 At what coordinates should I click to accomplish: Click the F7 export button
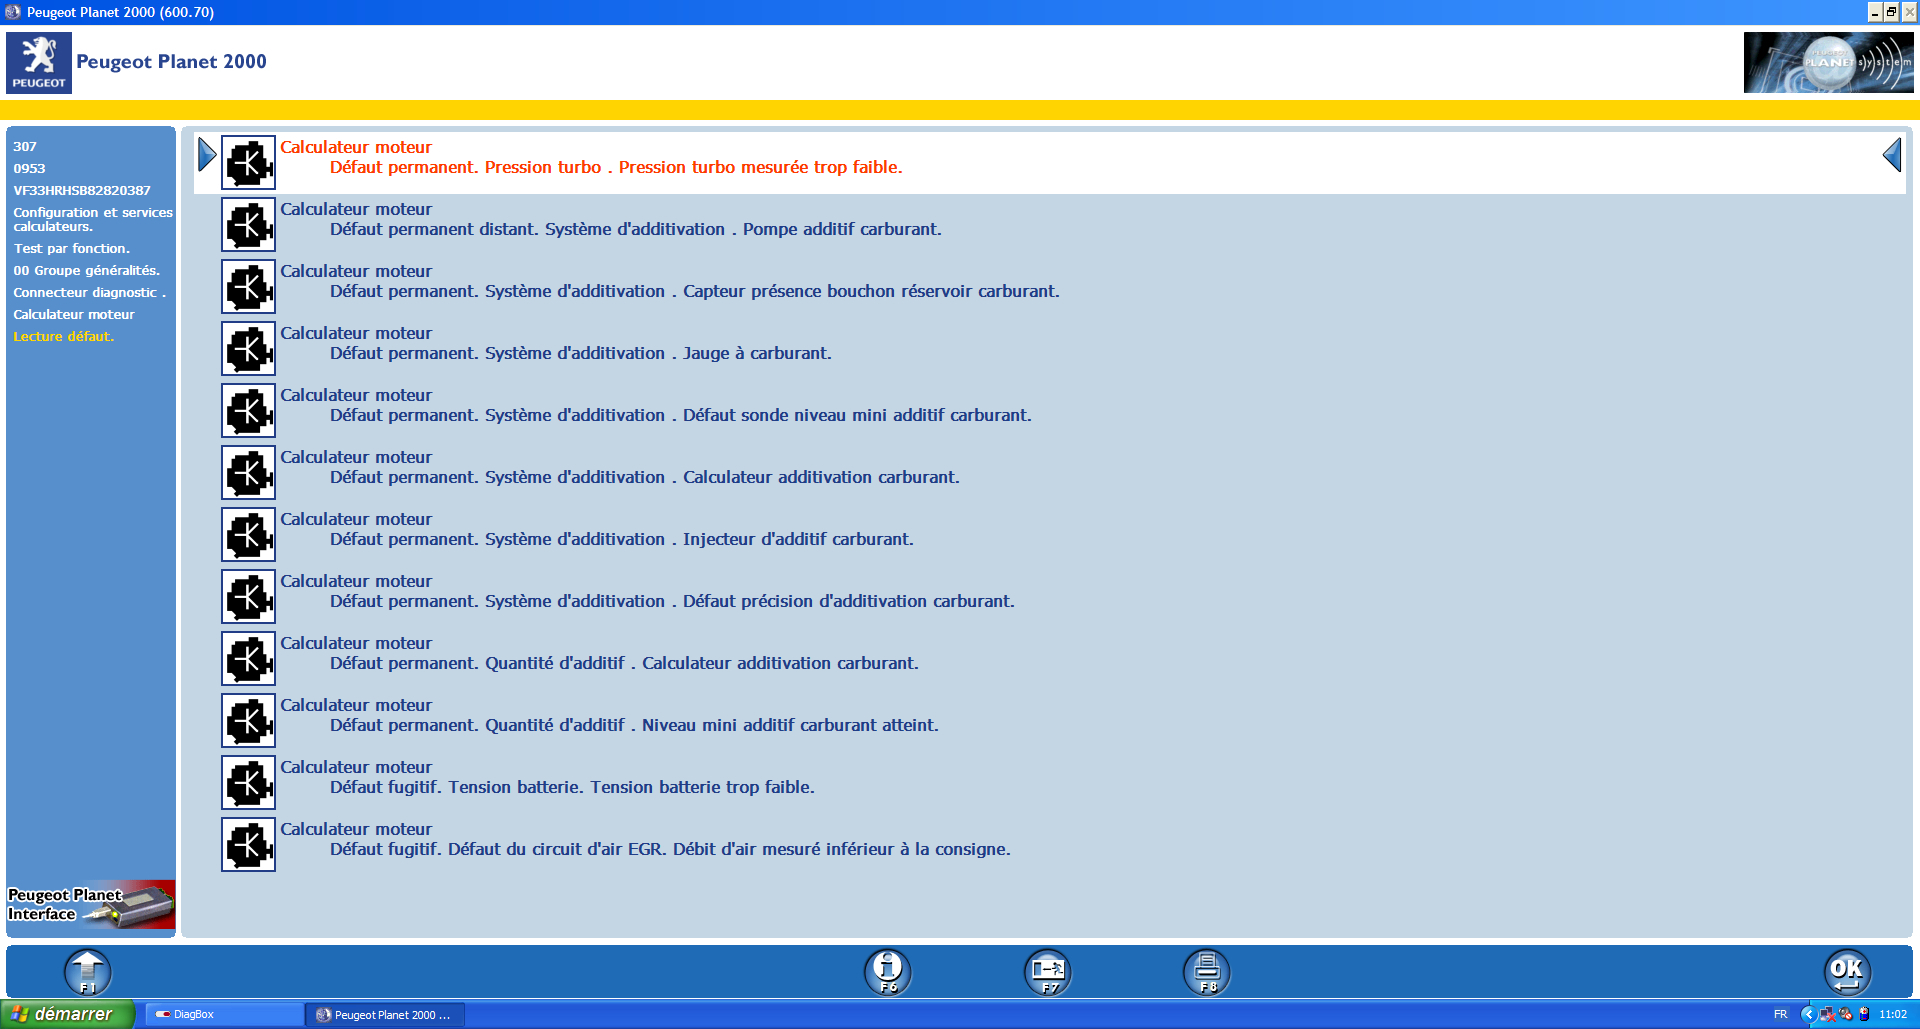[1048, 972]
